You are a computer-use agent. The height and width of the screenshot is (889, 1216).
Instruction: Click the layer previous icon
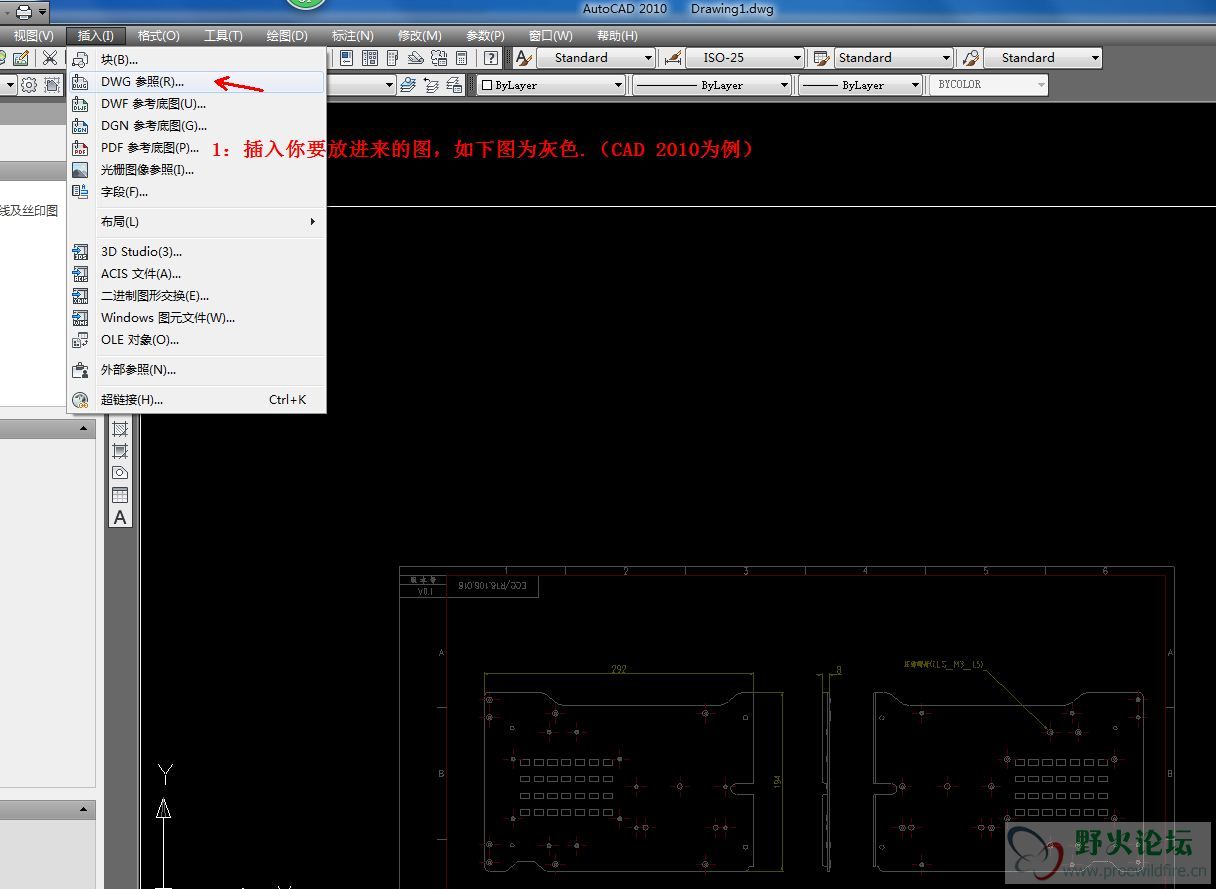coord(431,85)
